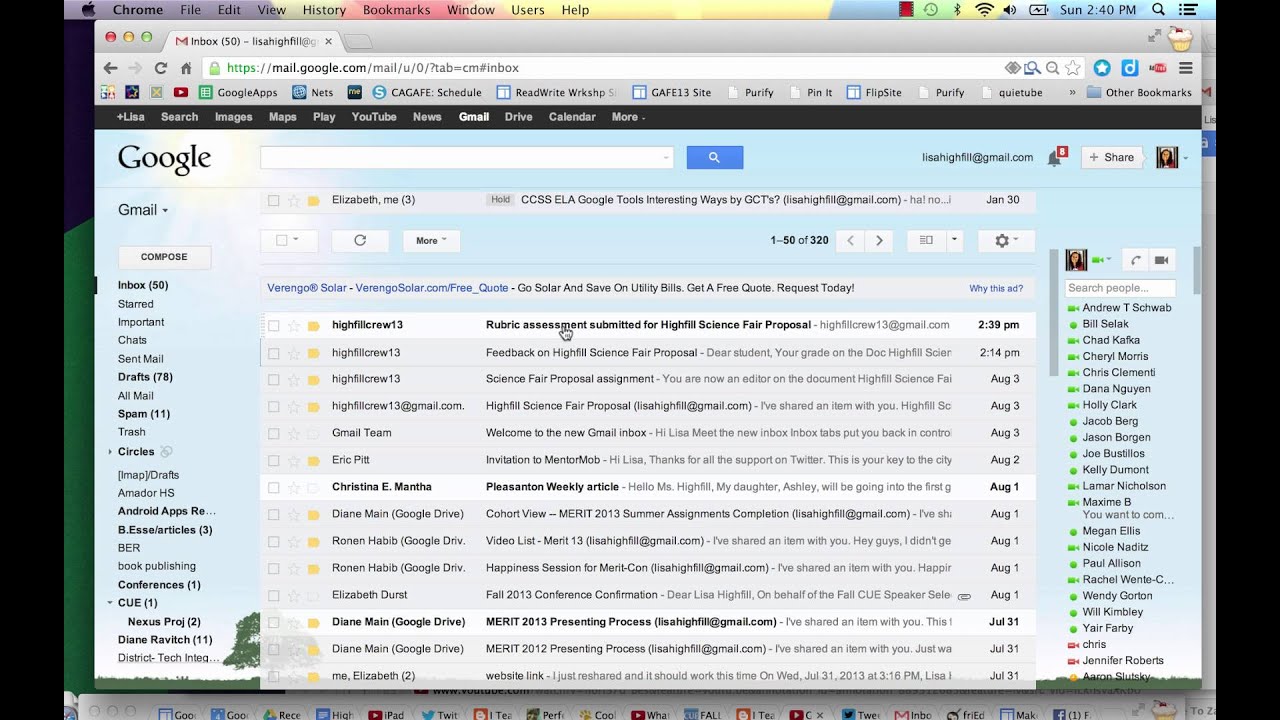Open Spotlight search in the menu bar
1280x720 pixels.
tap(1158, 10)
